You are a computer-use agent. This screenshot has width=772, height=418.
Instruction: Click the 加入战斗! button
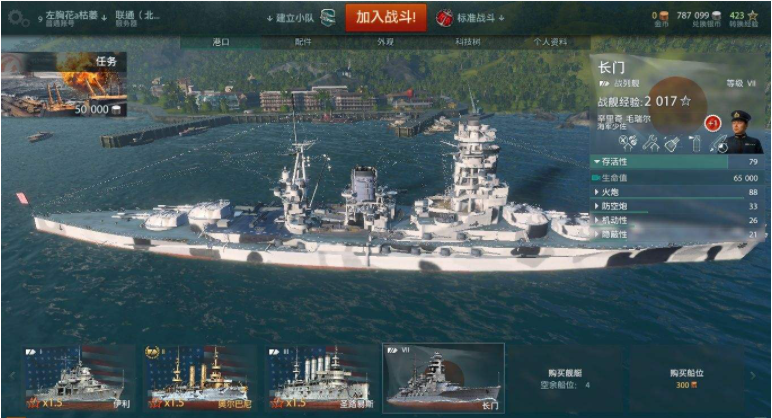coord(386,17)
